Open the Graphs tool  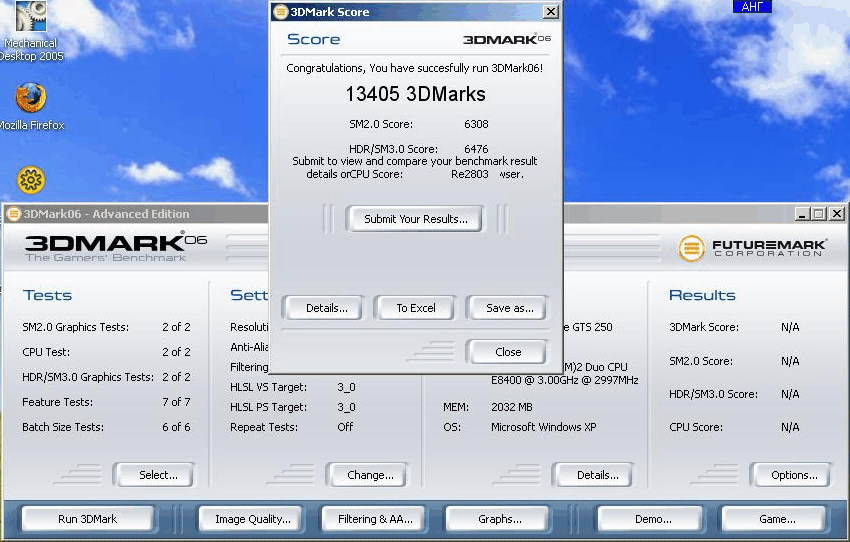coord(499,519)
